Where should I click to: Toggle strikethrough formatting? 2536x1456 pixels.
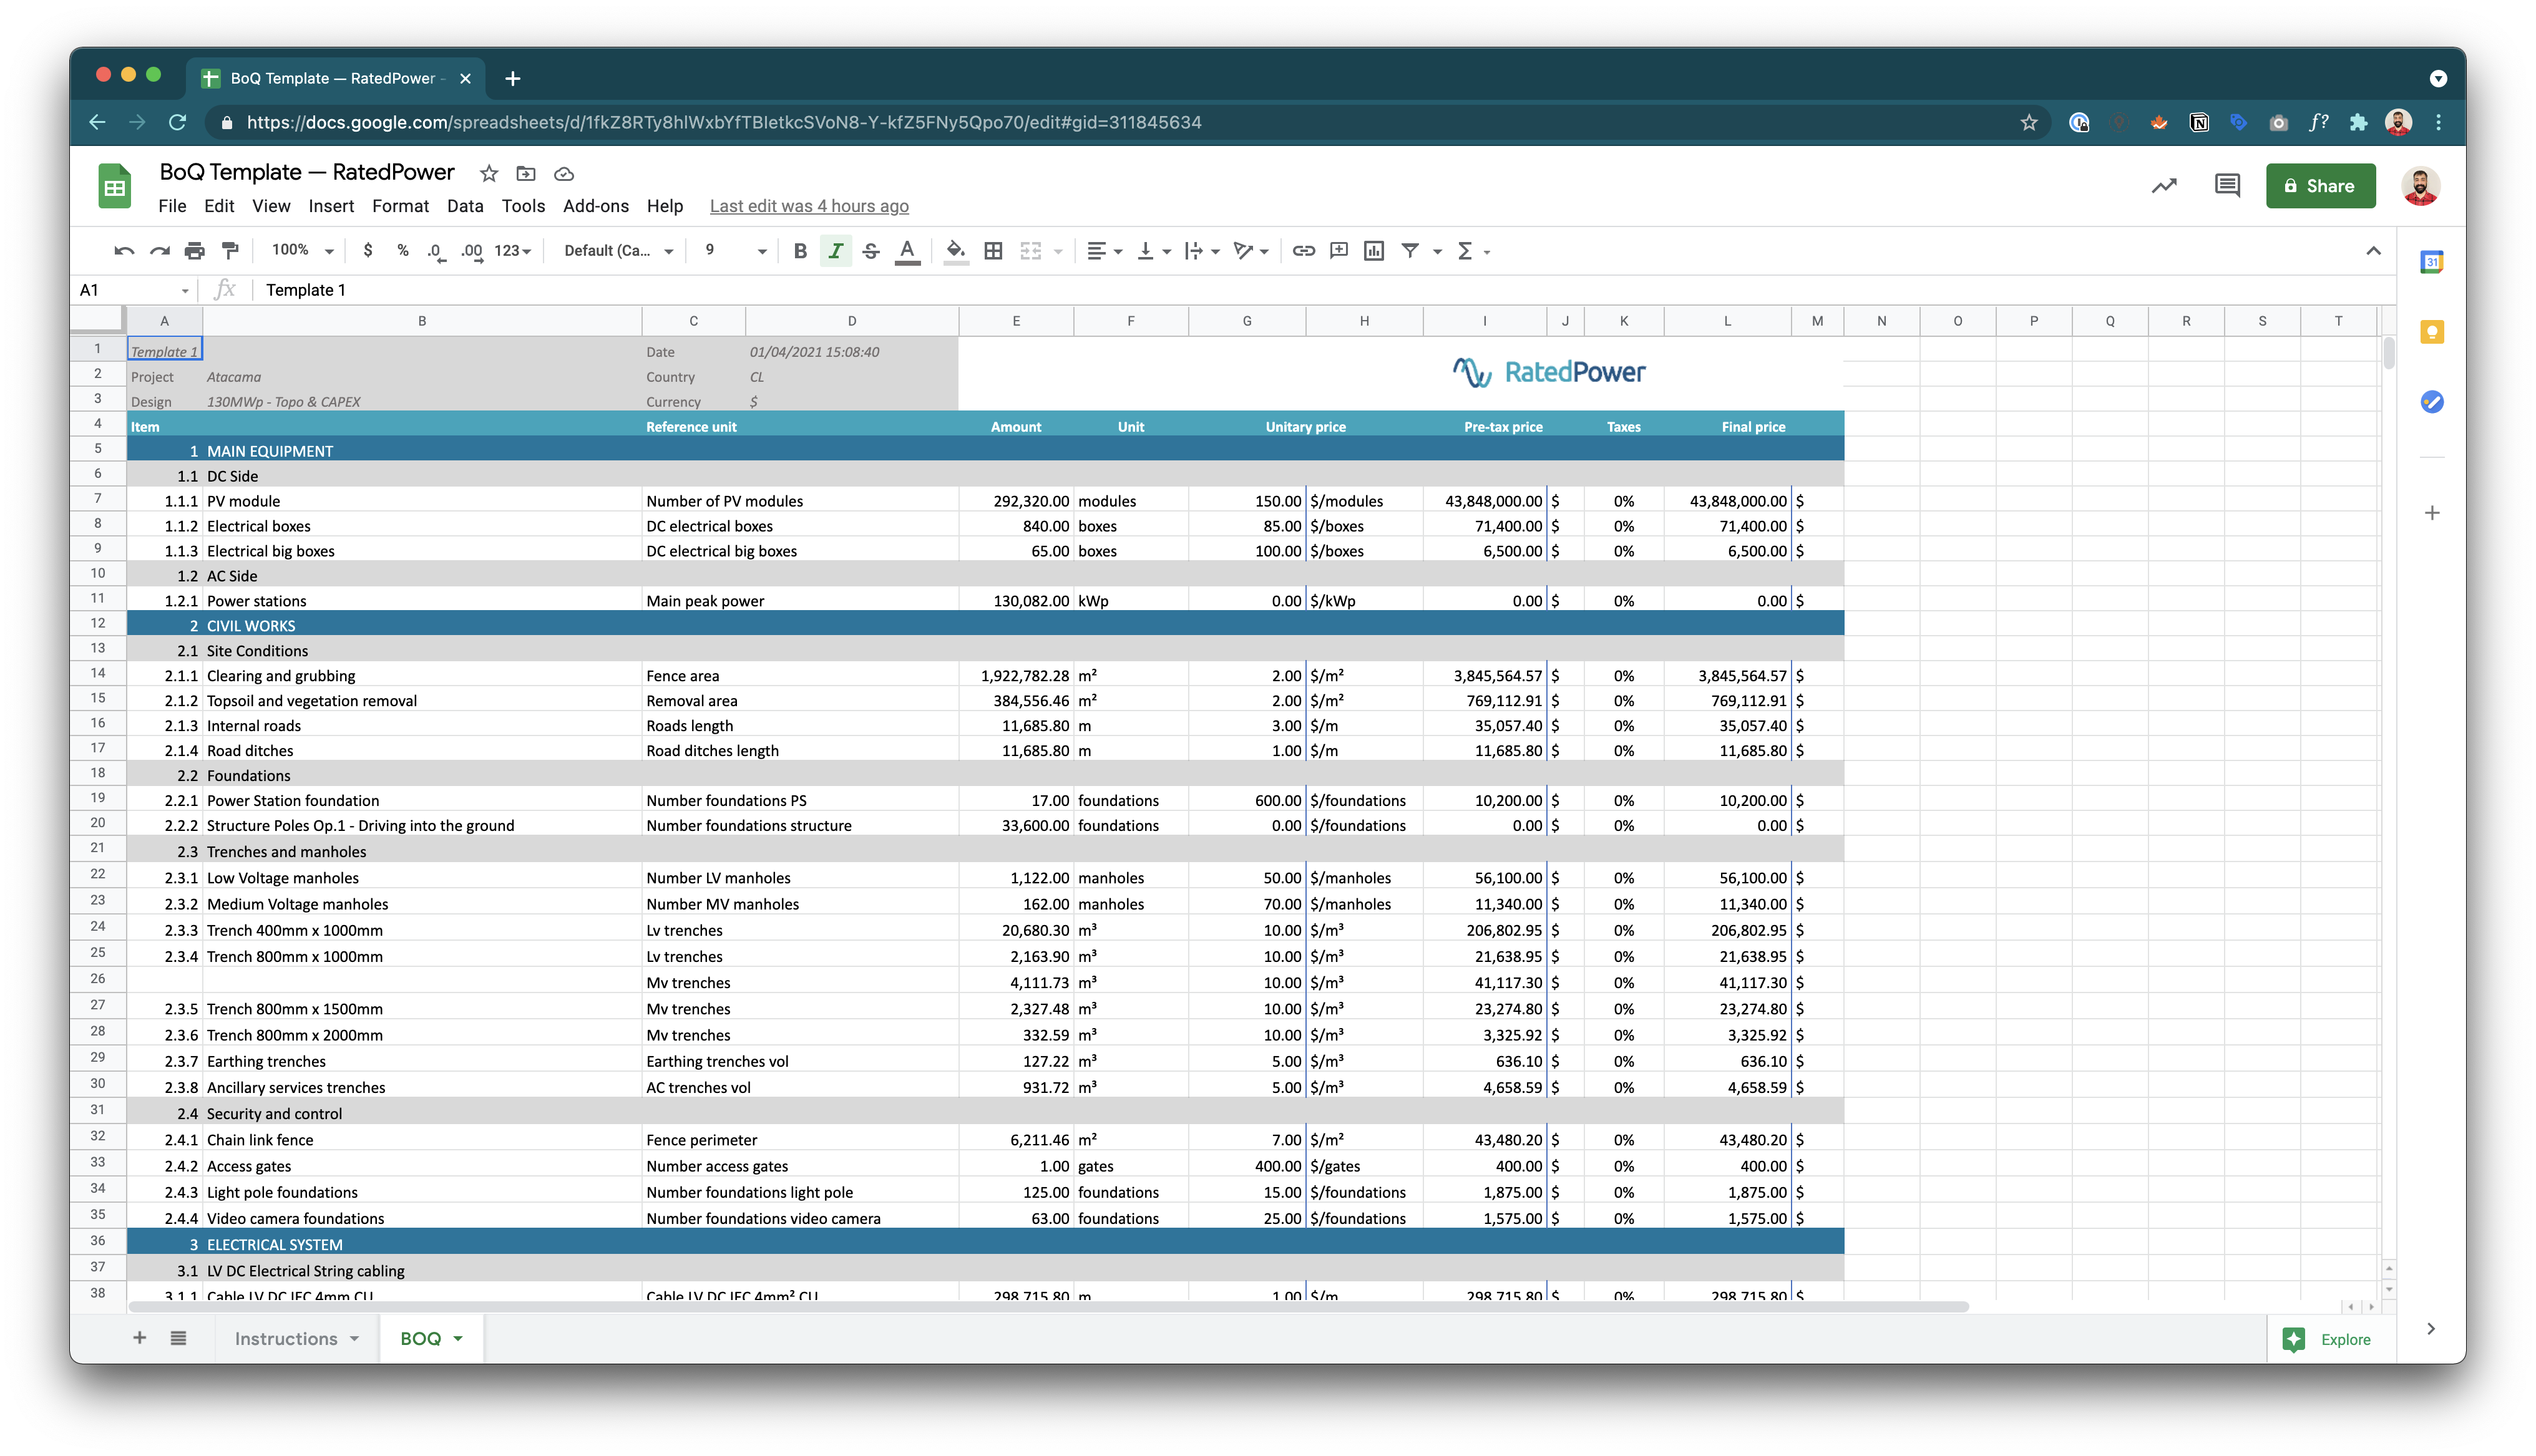[871, 251]
